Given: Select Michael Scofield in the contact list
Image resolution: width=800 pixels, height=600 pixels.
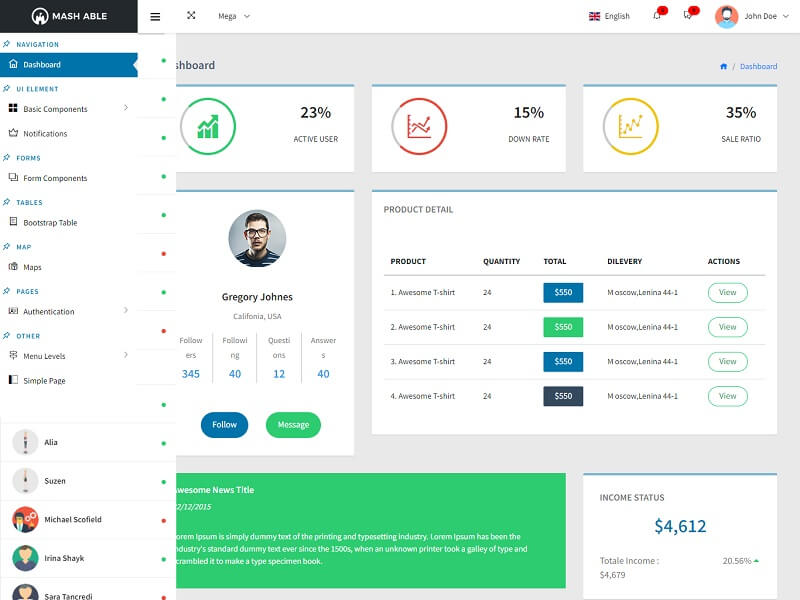Looking at the screenshot, I should coord(72,520).
